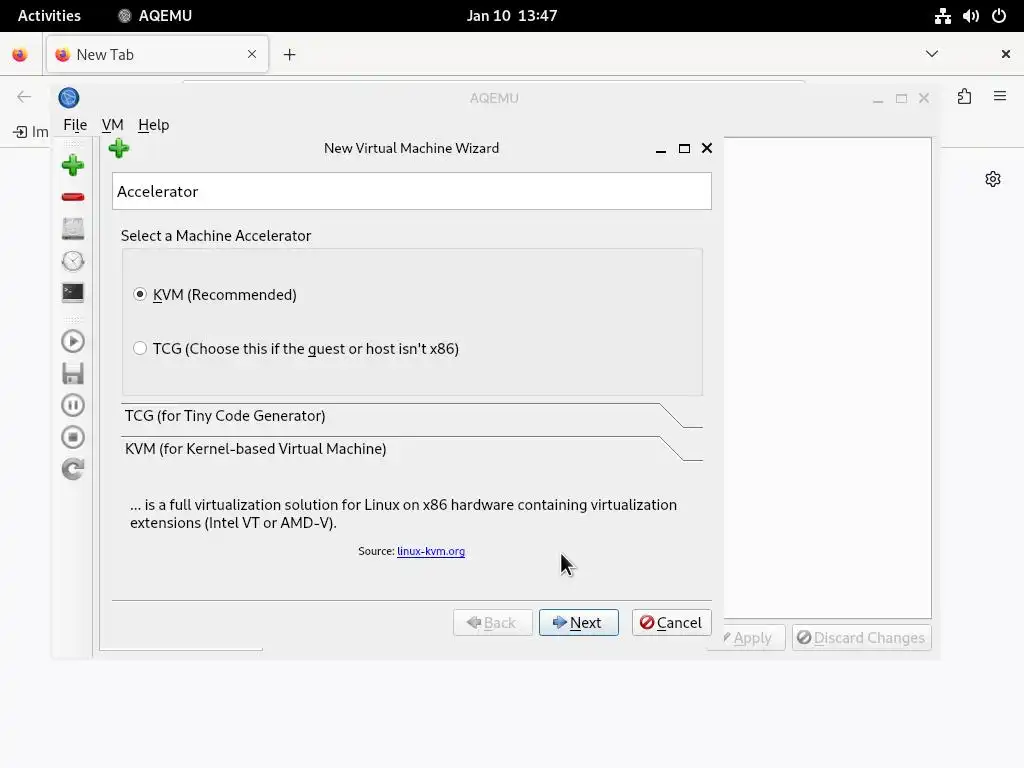The height and width of the screenshot is (768, 1024).
Task: Click the AQEMU globe logo icon
Action: coord(69,98)
